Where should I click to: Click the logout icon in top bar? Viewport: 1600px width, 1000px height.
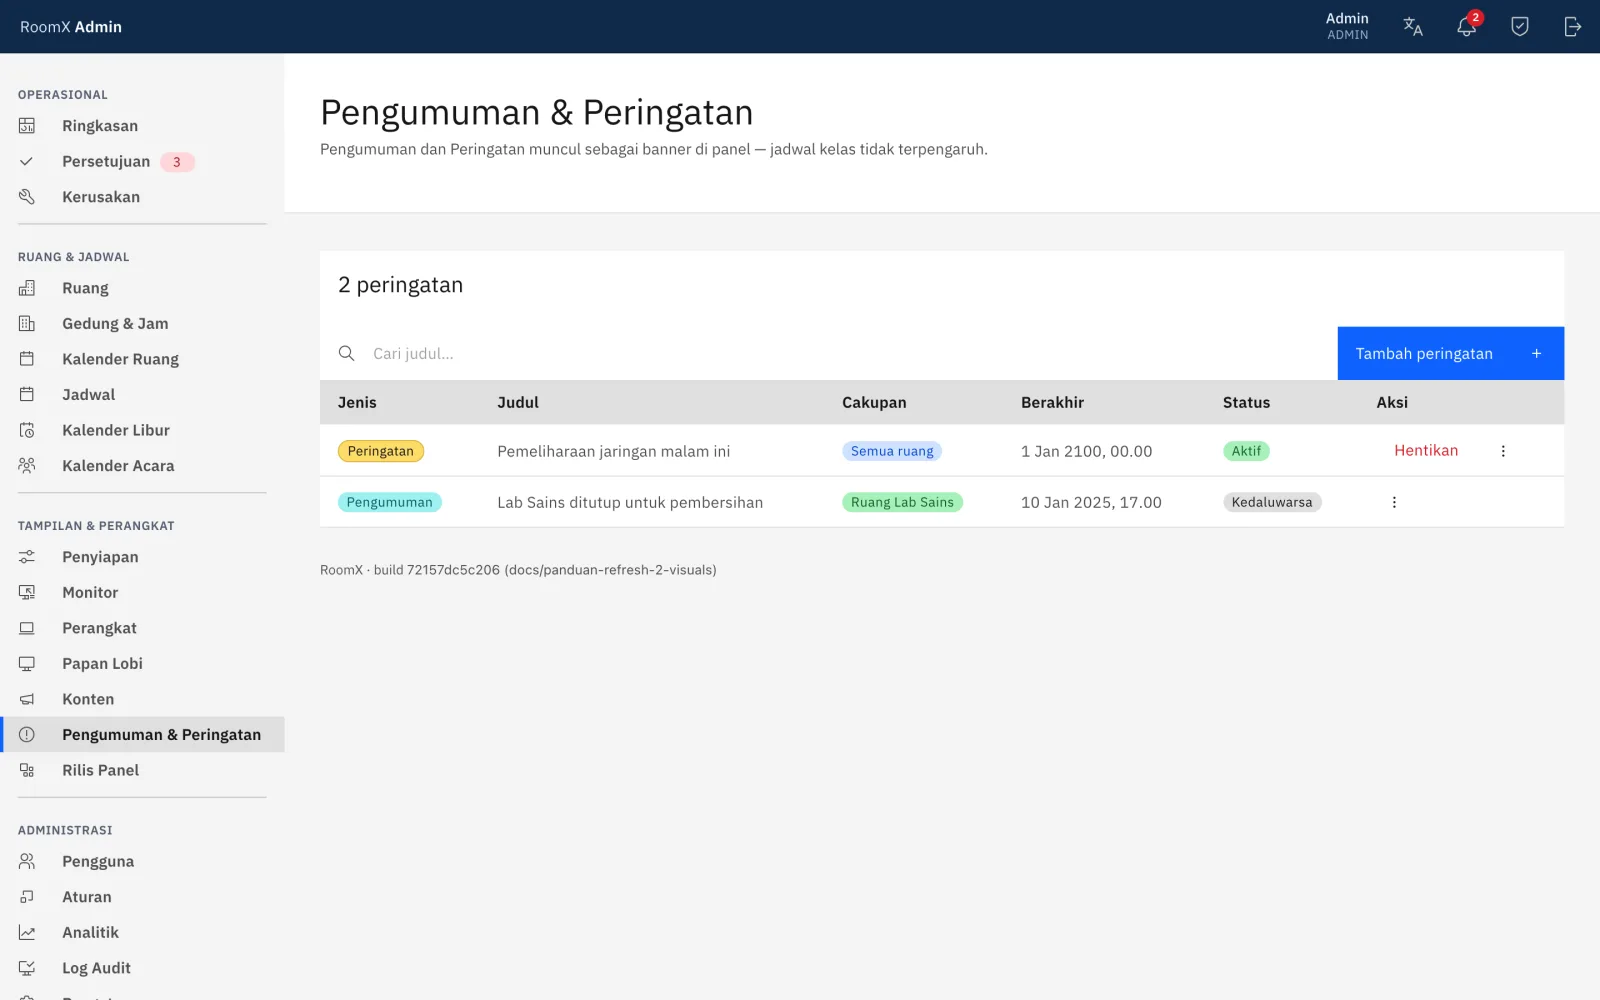[1573, 27]
